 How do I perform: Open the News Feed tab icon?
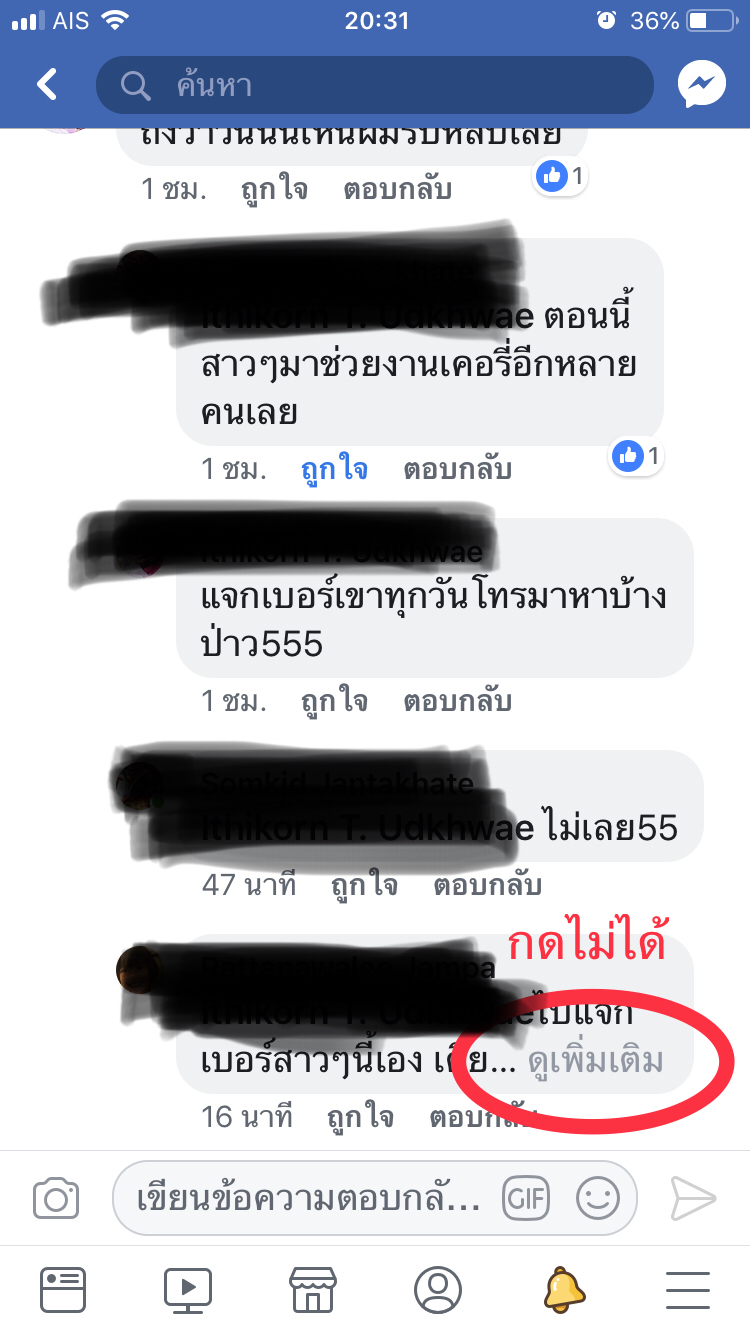pyautogui.click(x=63, y=1290)
